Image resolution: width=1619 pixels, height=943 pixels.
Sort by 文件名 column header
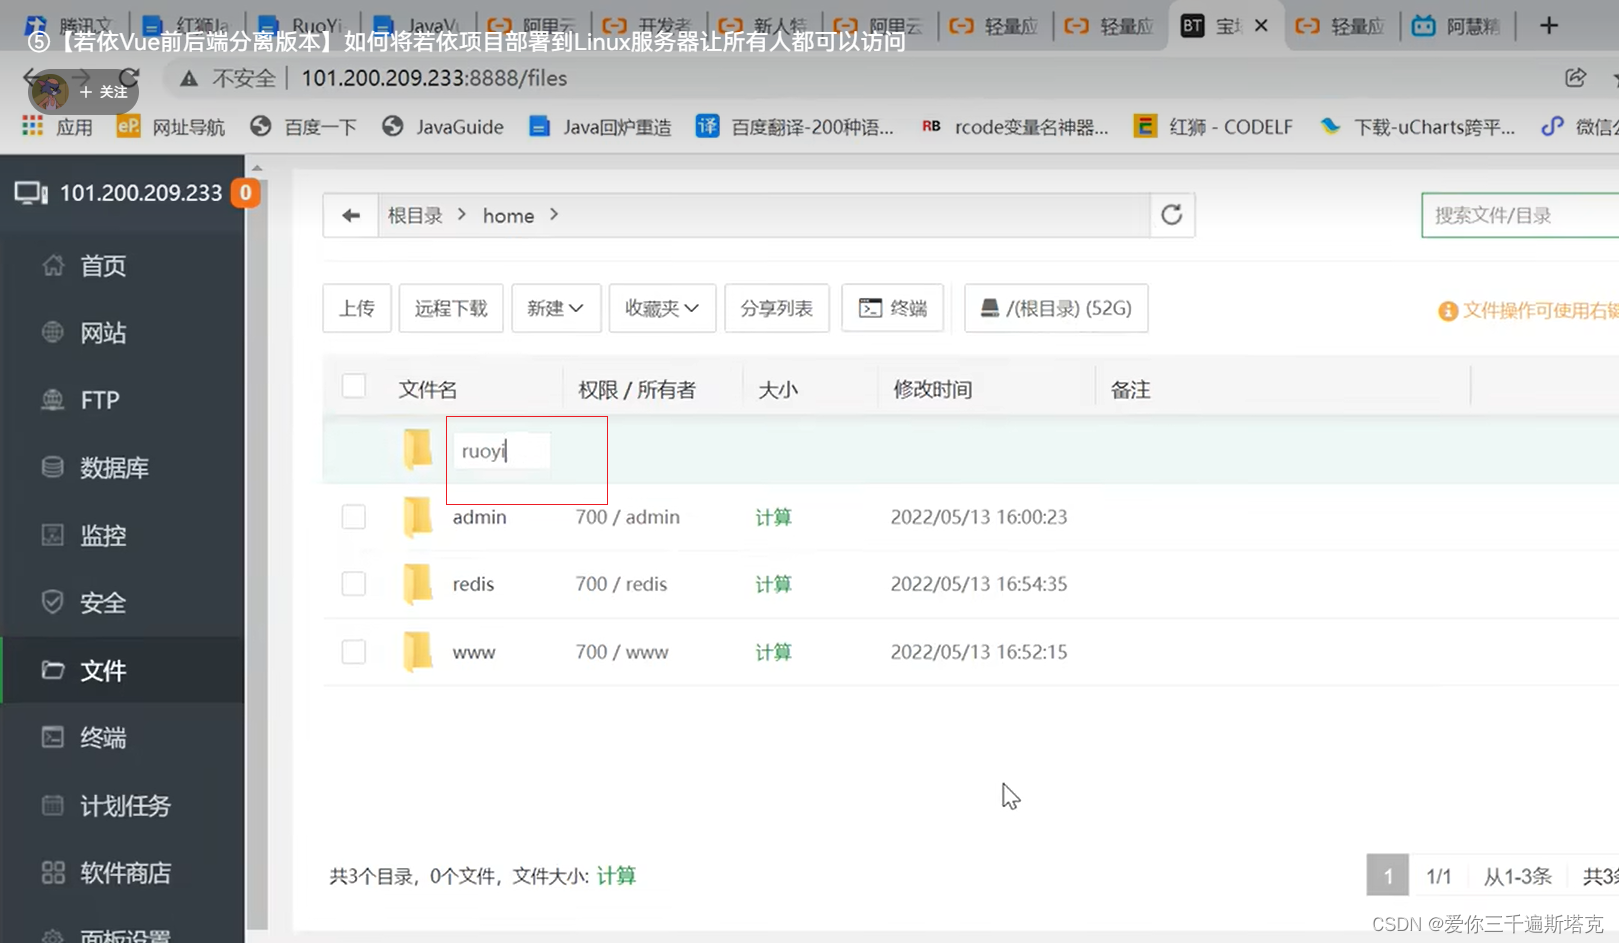(428, 389)
